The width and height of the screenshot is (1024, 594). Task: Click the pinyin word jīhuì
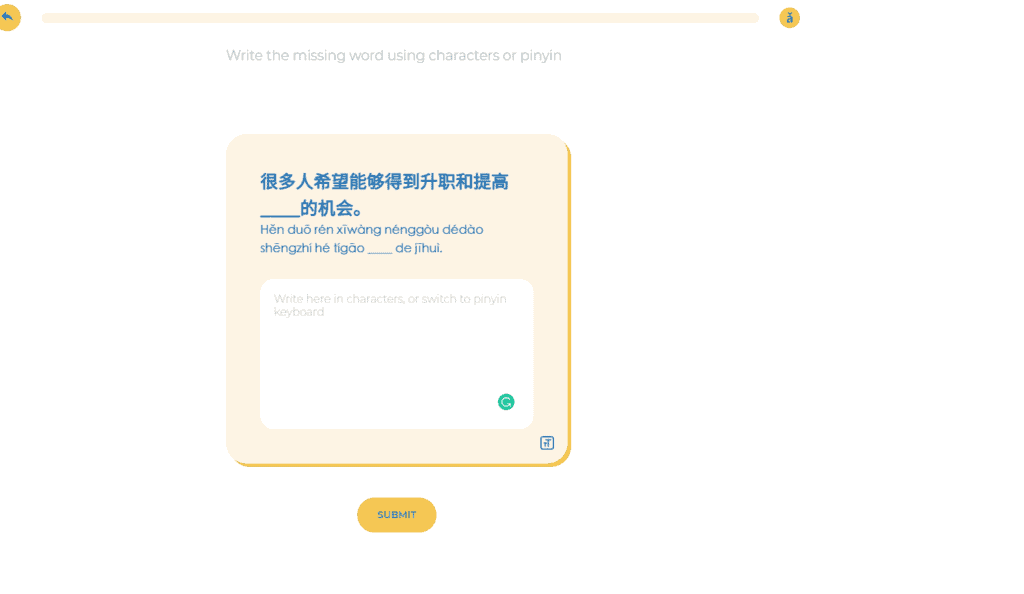pyautogui.click(x=428, y=248)
